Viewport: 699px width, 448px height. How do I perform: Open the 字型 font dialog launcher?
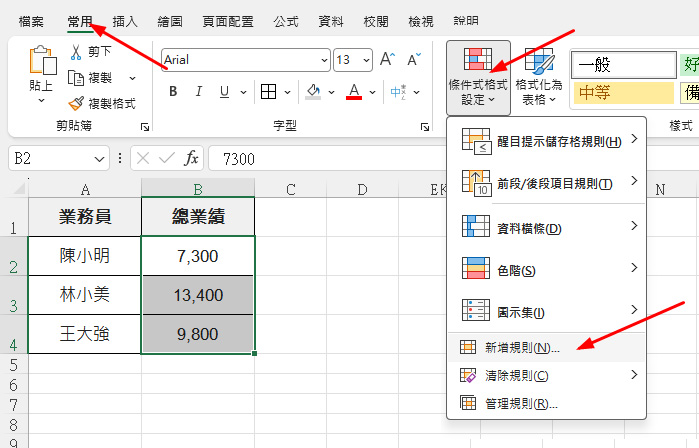[x=424, y=127]
